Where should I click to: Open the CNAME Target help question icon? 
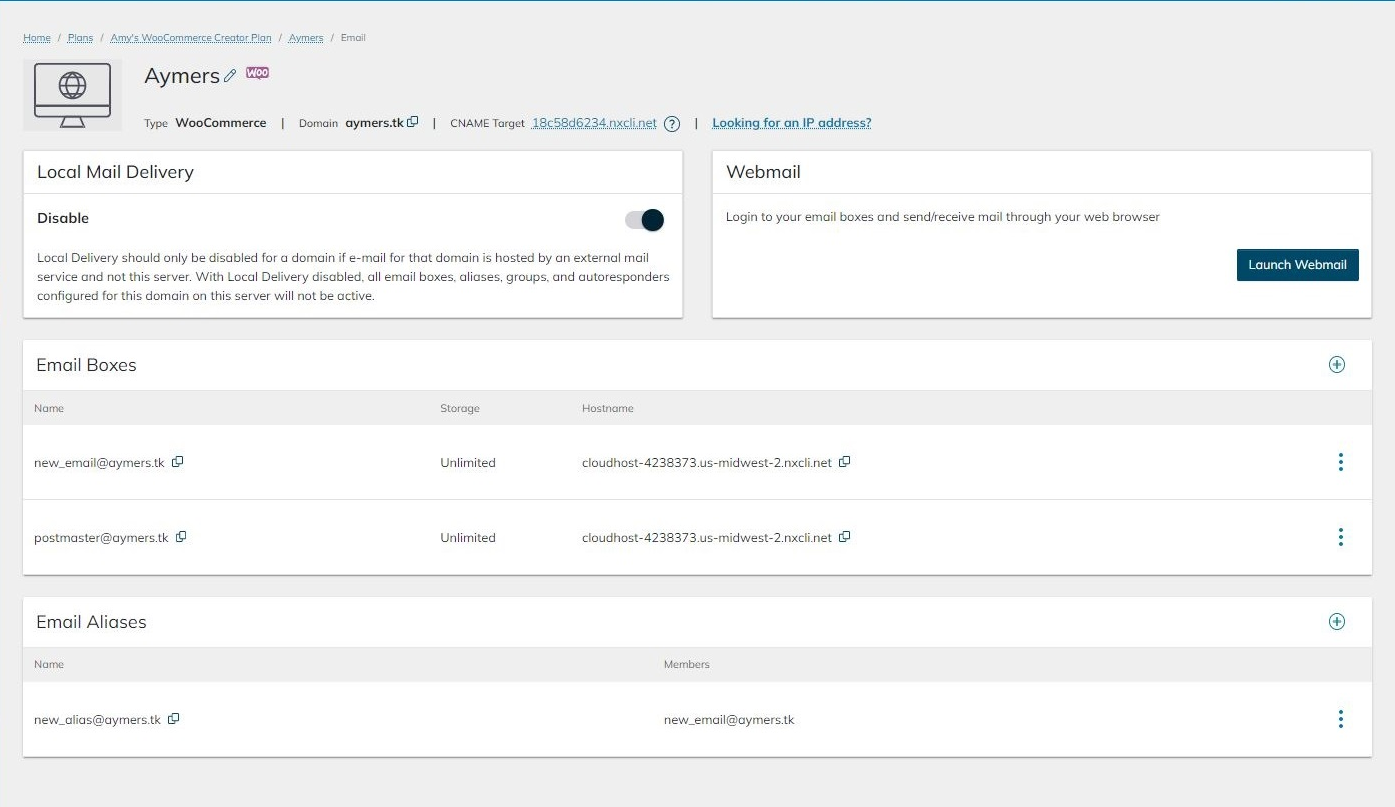coord(672,124)
